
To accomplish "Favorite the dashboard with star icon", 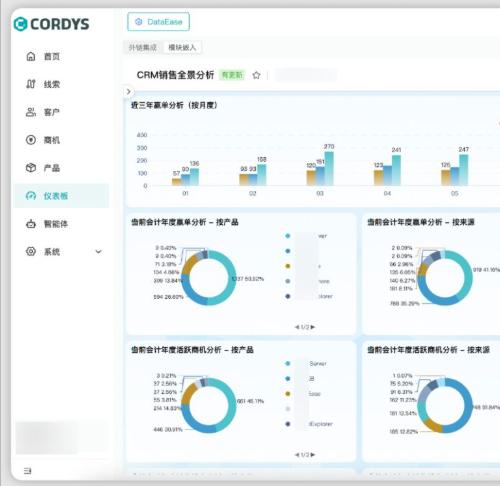I will [x=256, y=75].
